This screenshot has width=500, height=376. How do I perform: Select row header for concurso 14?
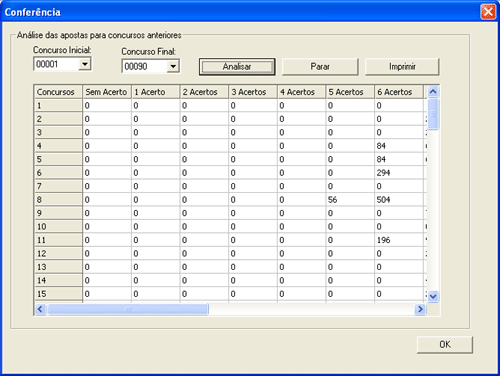pos(59,280)
